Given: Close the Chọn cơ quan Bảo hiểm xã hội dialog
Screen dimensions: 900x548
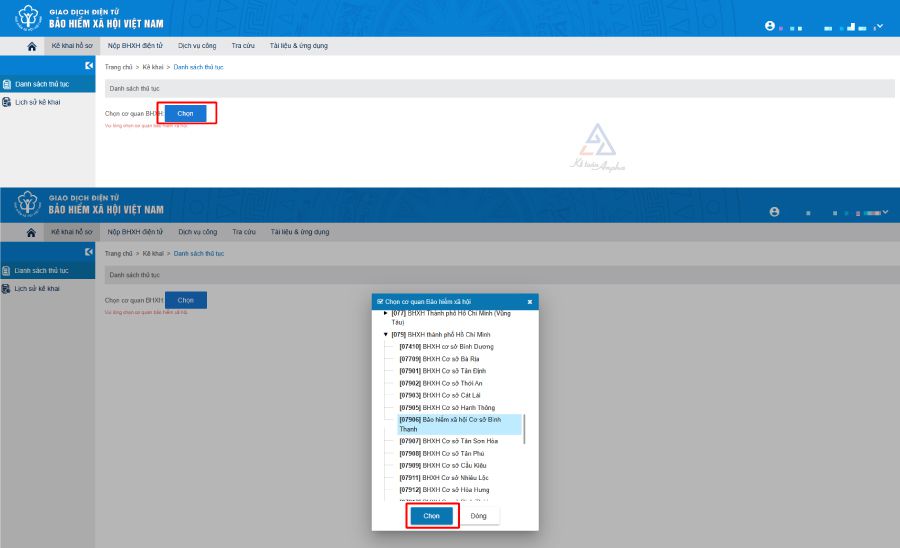Looking at the screenshot, I should click(x=530, y=301).
